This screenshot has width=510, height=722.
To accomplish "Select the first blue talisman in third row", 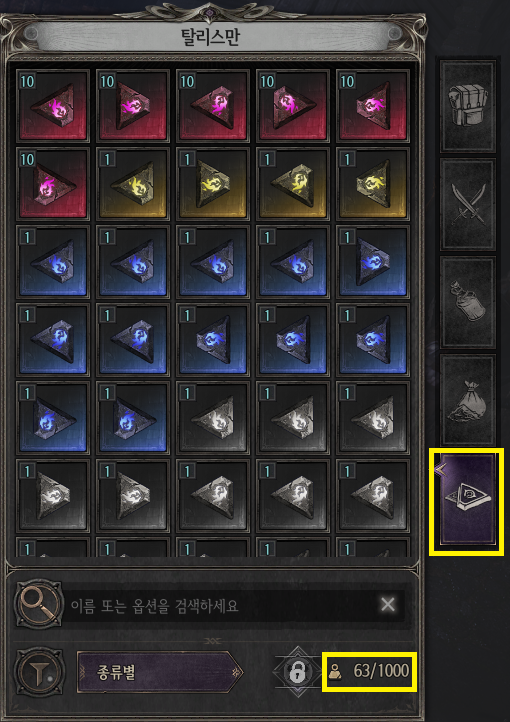I will [x=52, y=261].
